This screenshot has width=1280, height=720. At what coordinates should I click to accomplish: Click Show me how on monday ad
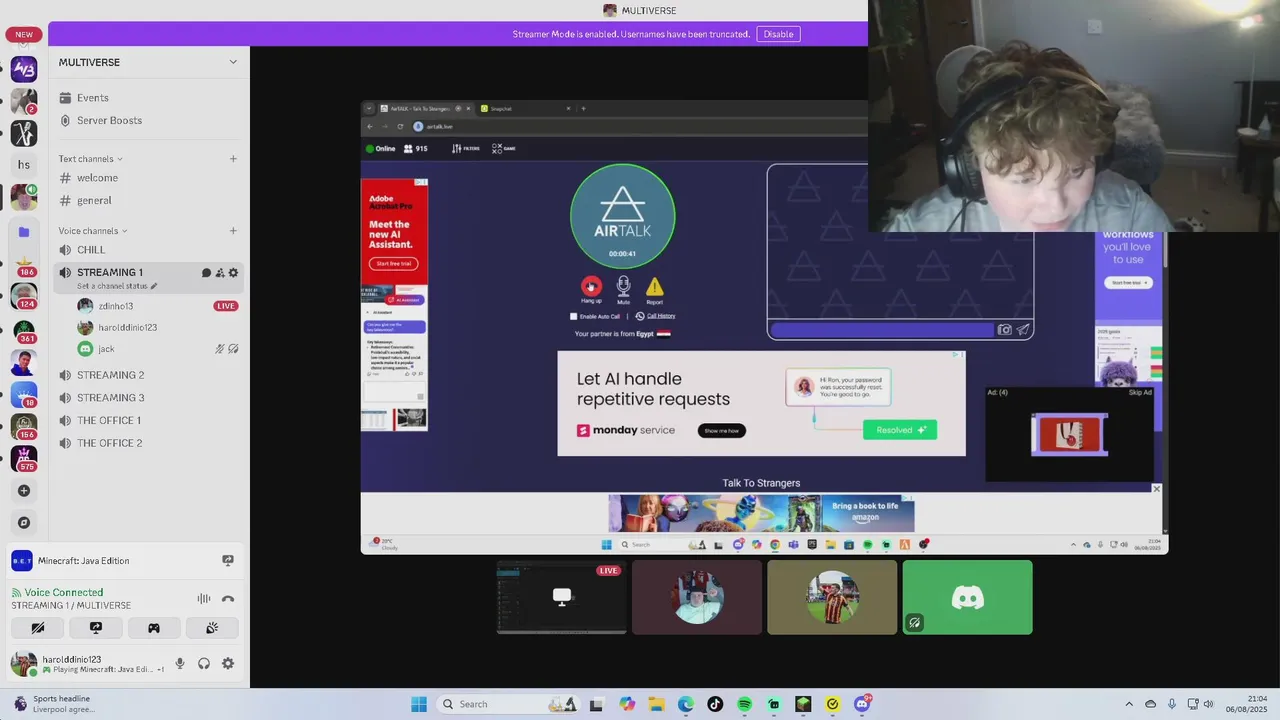coord(721,431)
